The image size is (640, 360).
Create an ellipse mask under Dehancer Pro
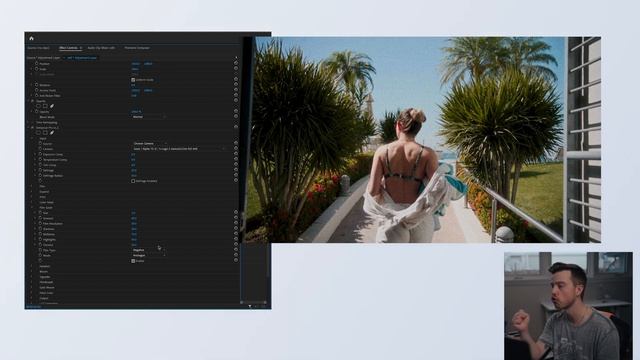38,133
